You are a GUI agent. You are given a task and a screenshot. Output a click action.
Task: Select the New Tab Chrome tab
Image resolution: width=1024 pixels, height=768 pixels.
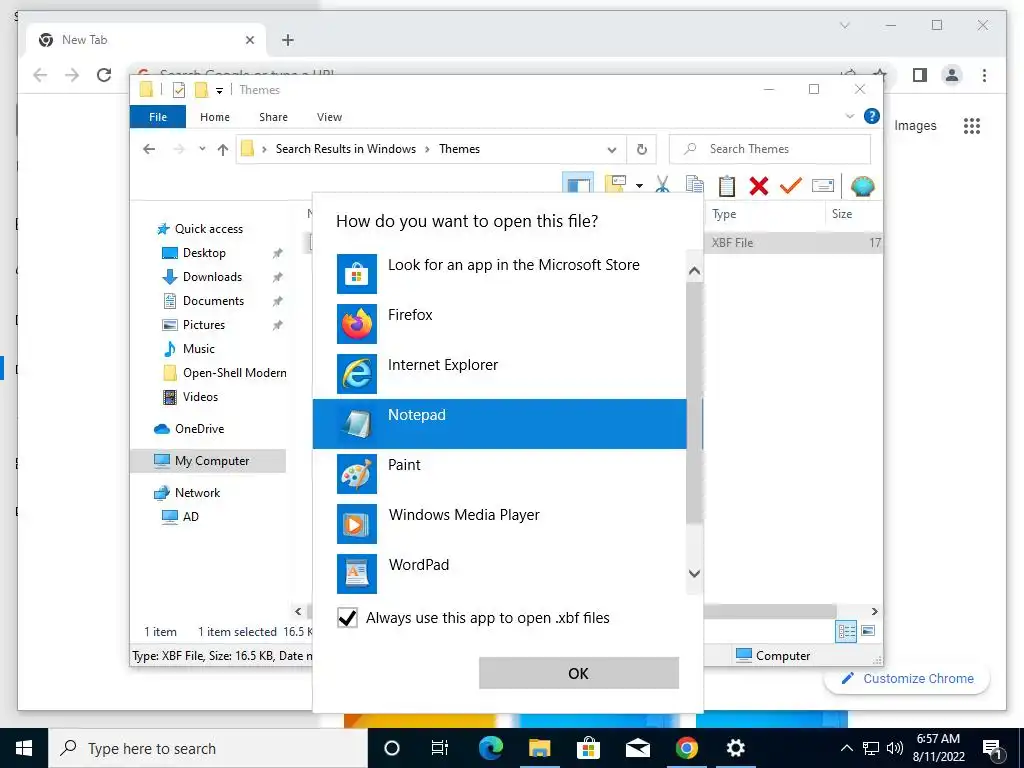[x=146, y=40]
